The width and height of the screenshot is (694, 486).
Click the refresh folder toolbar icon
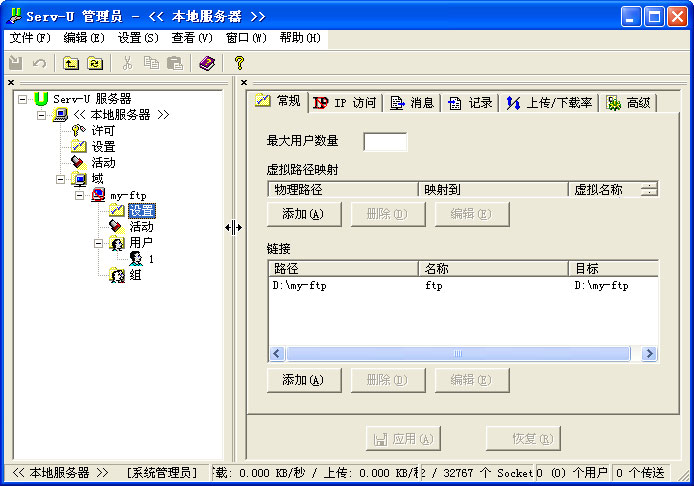(x=95, y=63)
